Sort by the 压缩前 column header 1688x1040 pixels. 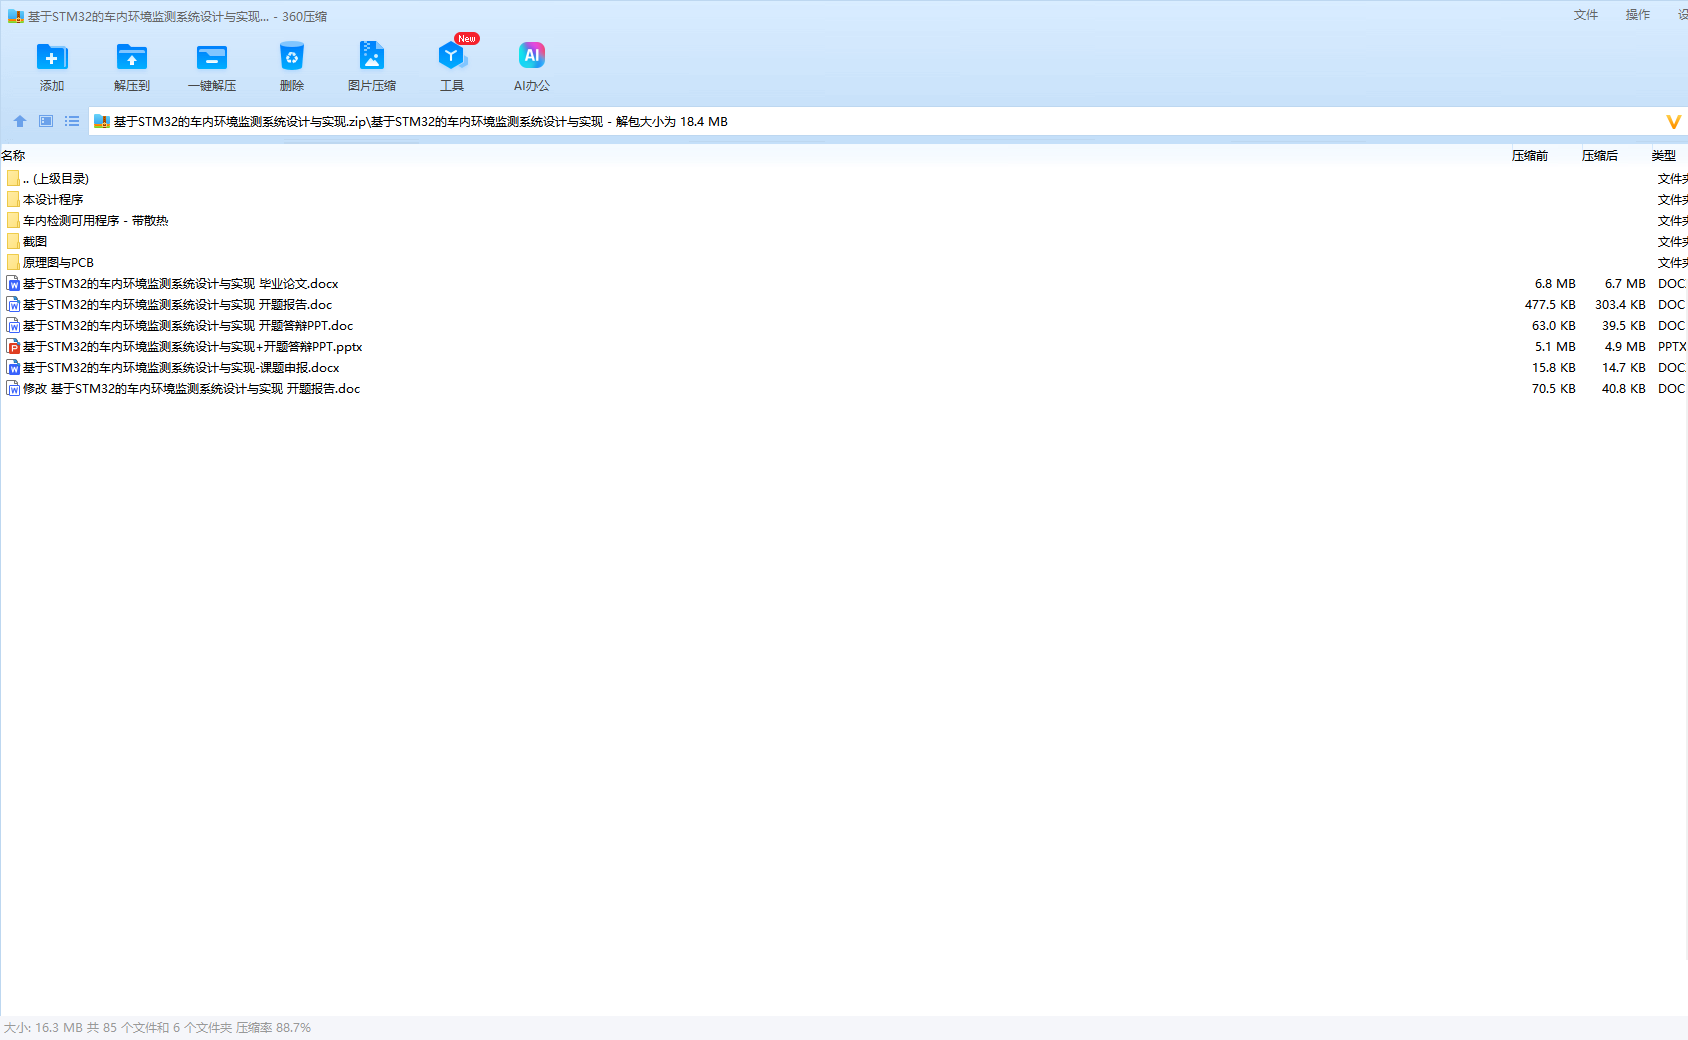[1529, 156]
